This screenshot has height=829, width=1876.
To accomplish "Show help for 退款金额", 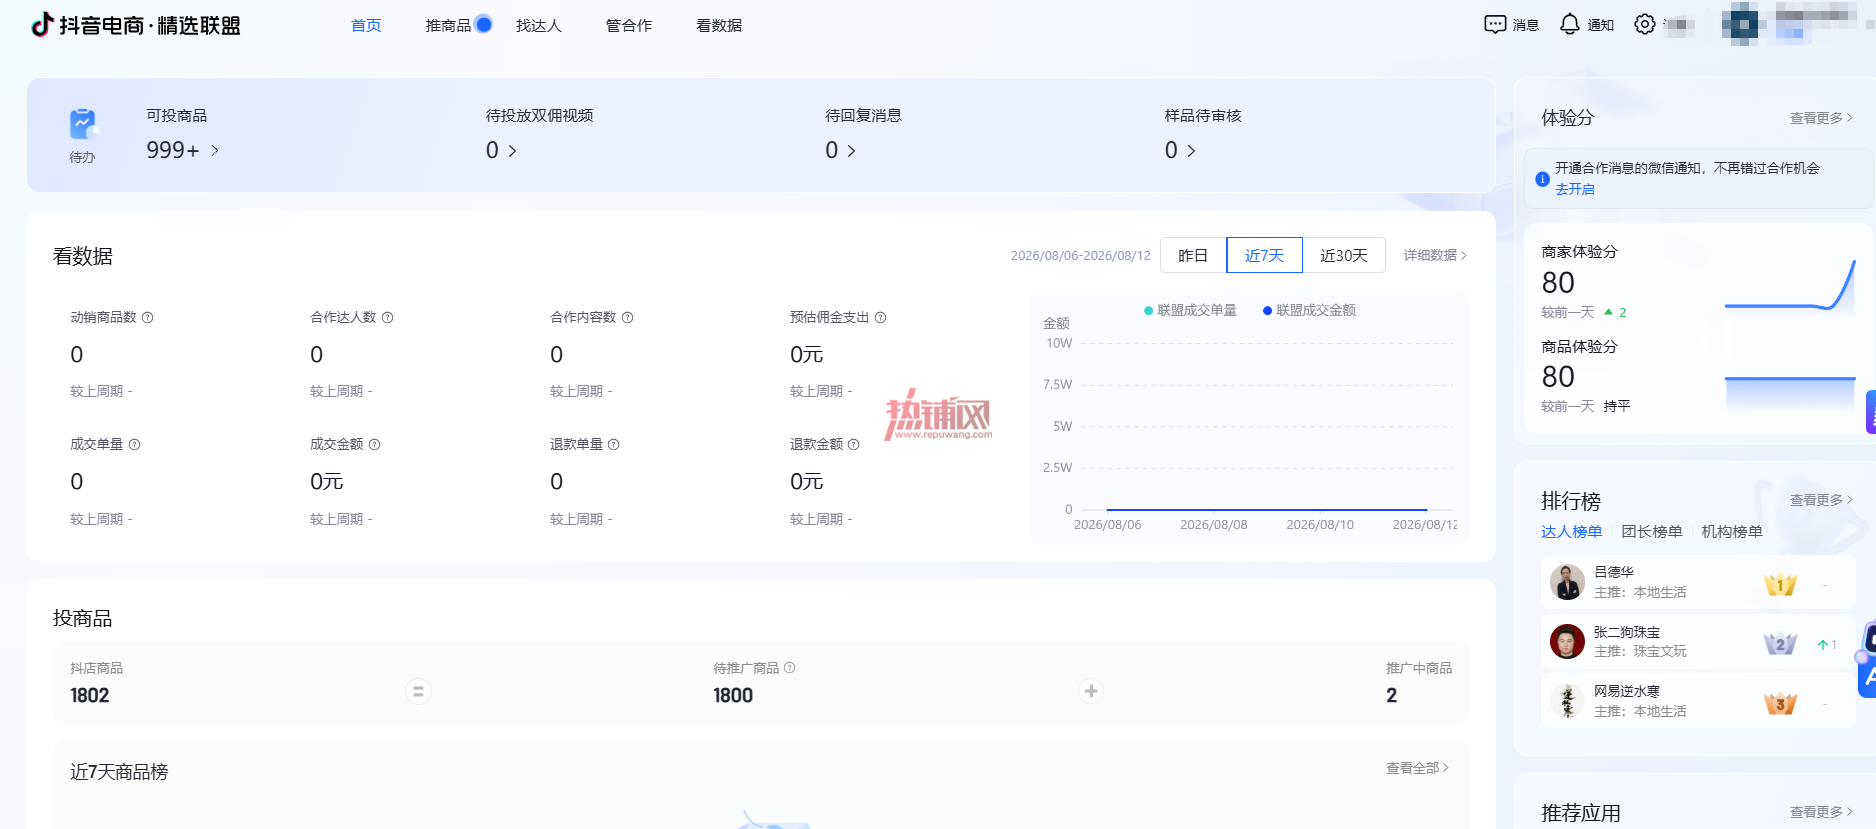I will point(854,445).
